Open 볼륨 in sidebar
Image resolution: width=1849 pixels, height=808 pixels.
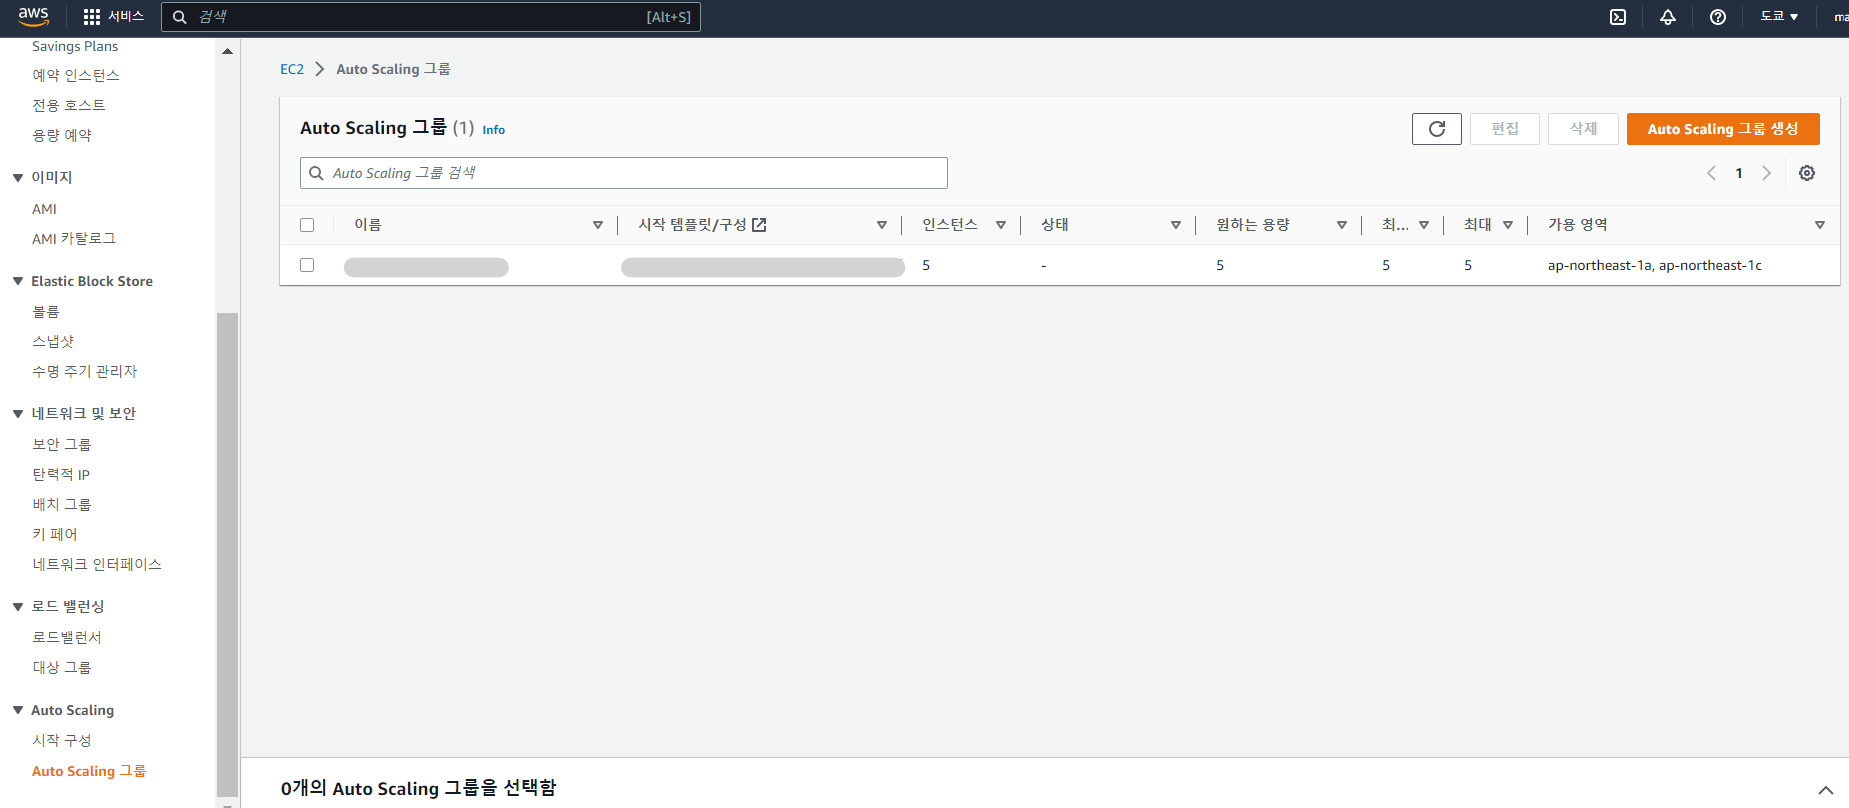click(x=46, y=312)
